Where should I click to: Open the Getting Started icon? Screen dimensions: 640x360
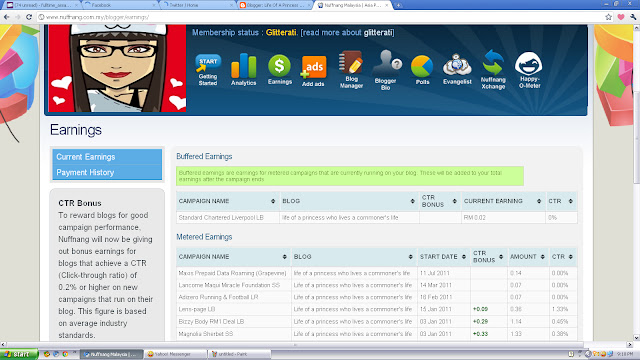coord(208,70)
